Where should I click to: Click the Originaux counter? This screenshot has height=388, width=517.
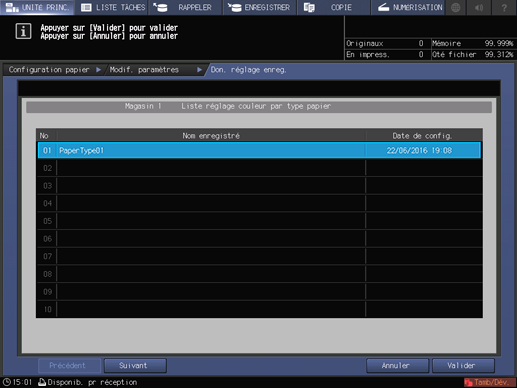[x=387, y=43]
